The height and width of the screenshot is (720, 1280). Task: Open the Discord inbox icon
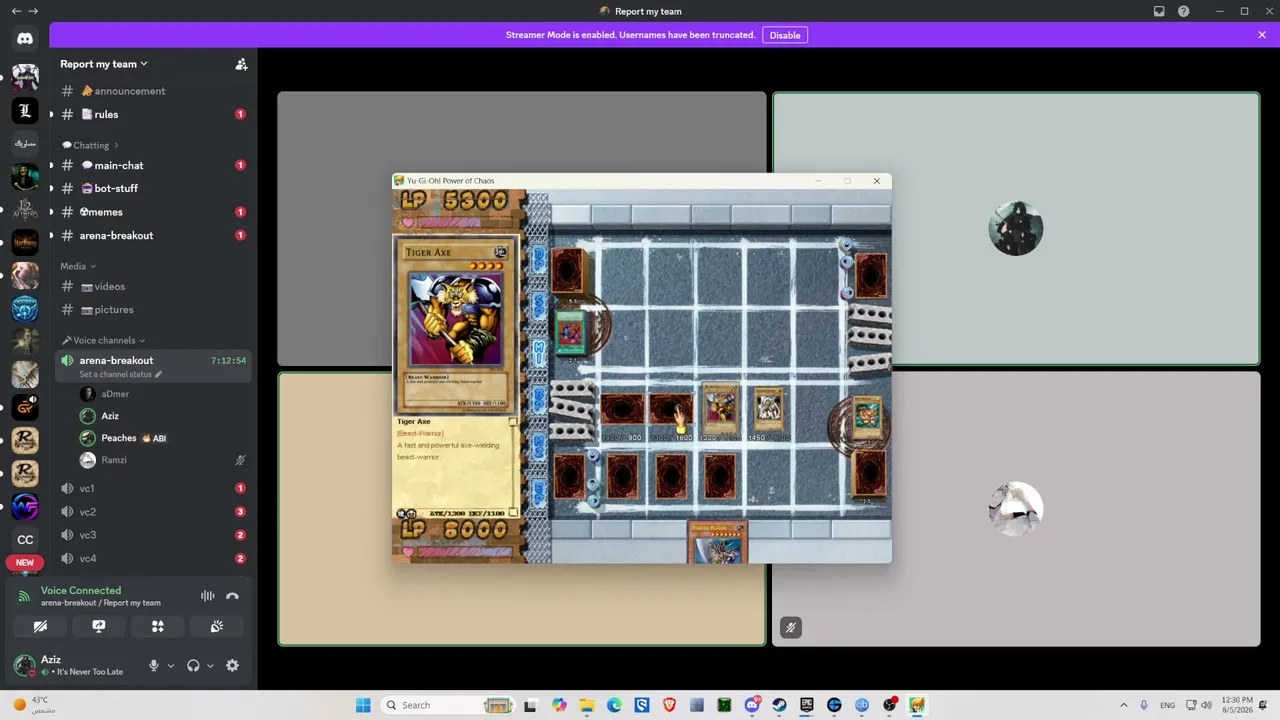coord(1159,11)
